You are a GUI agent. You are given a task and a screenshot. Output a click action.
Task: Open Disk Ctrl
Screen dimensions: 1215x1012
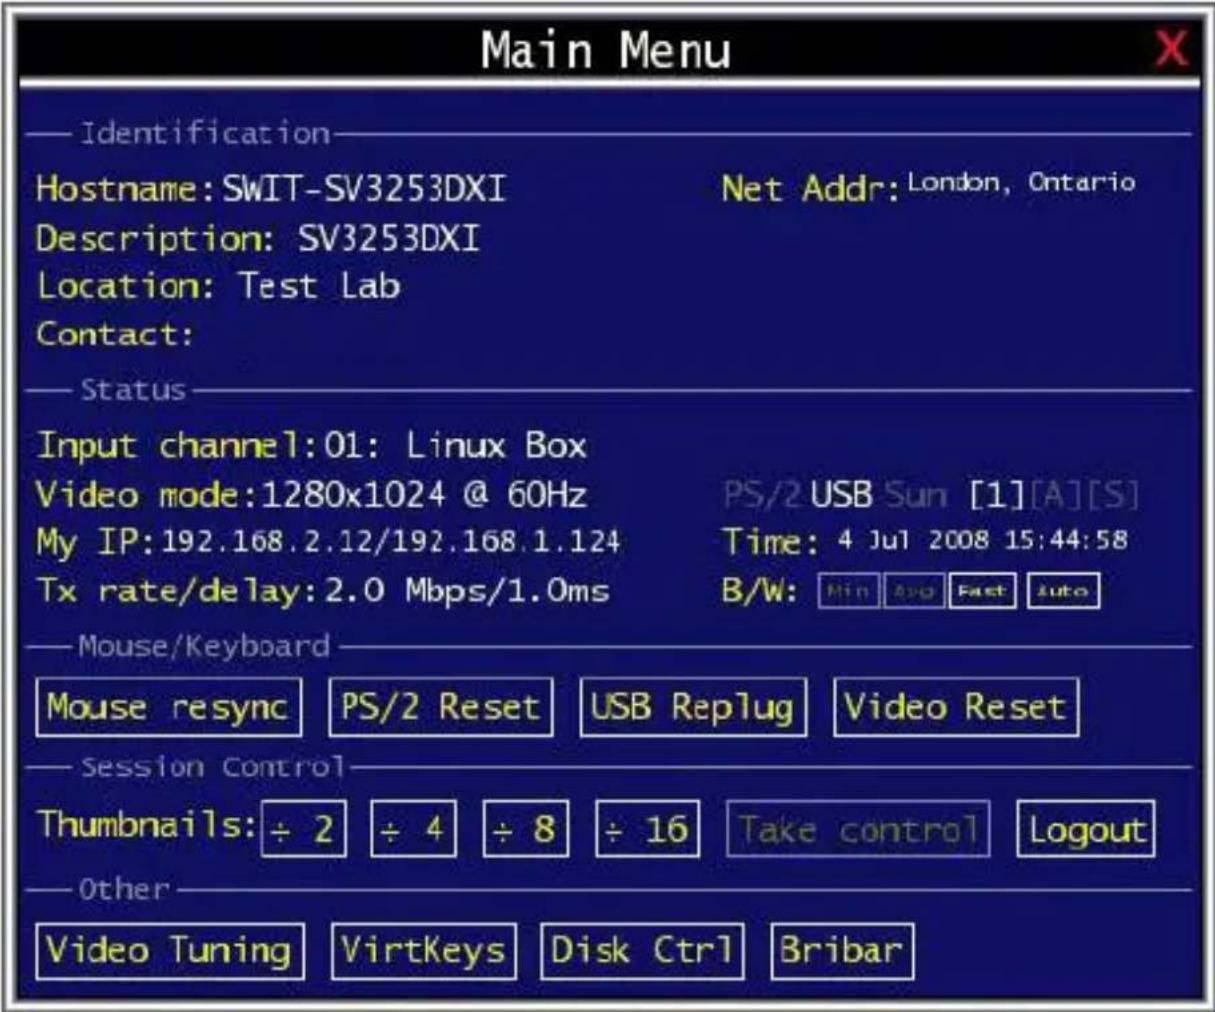[x=643, y=950]
